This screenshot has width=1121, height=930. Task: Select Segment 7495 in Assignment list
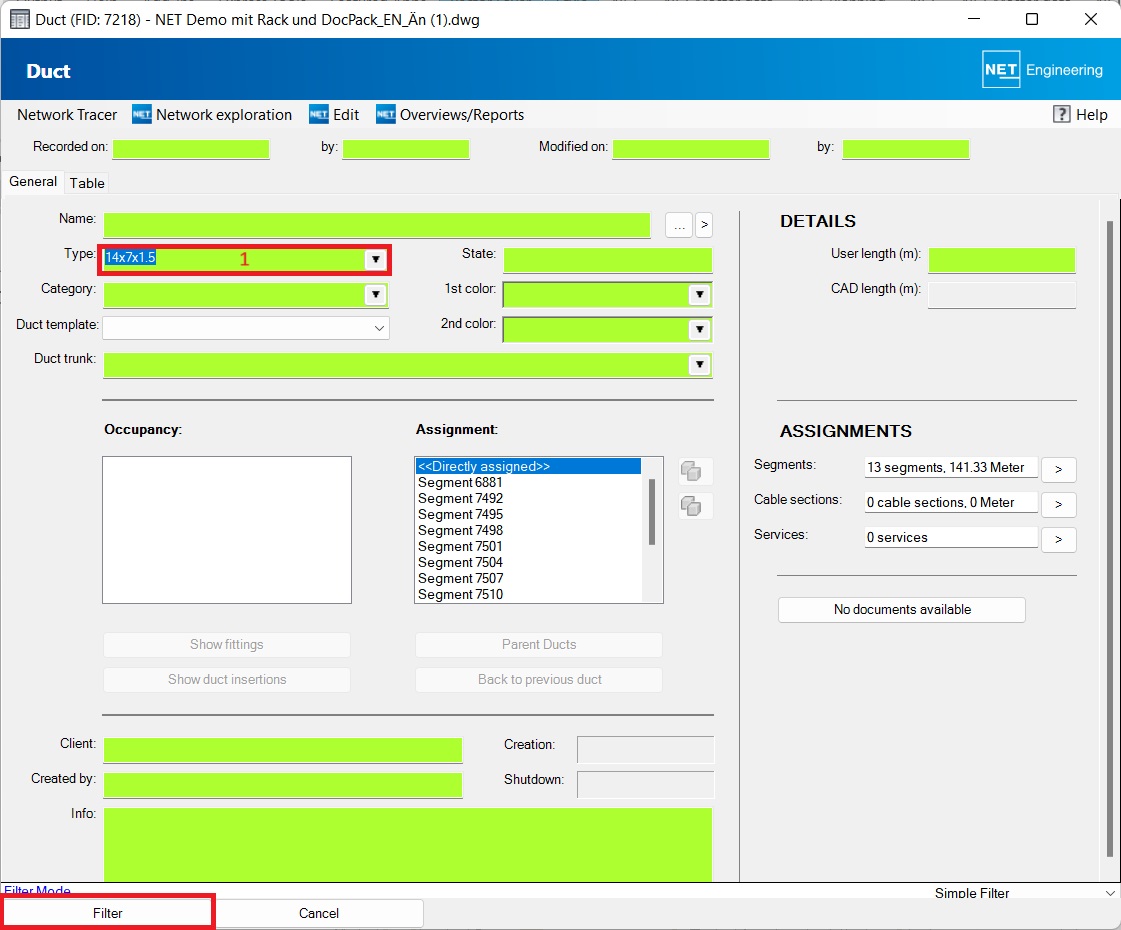click(x=461, y=514)
